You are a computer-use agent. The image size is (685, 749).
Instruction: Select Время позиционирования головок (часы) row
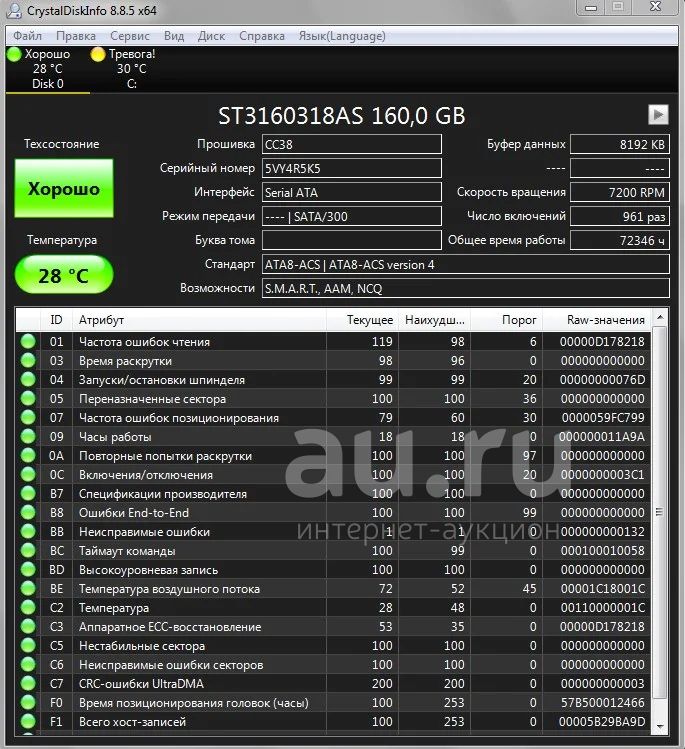tap(333, 702)
